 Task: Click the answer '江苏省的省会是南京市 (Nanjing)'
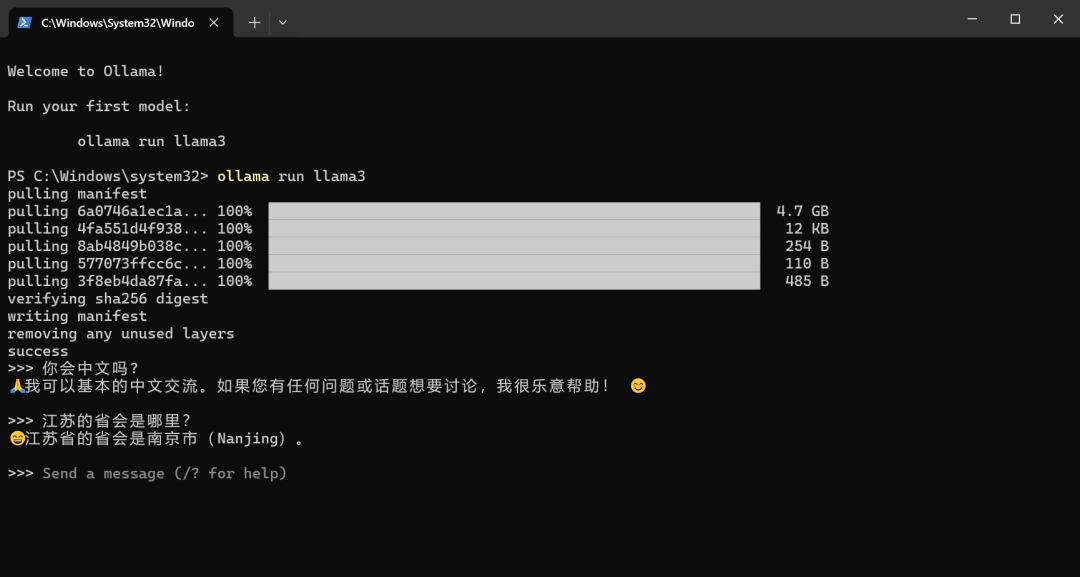165,439
